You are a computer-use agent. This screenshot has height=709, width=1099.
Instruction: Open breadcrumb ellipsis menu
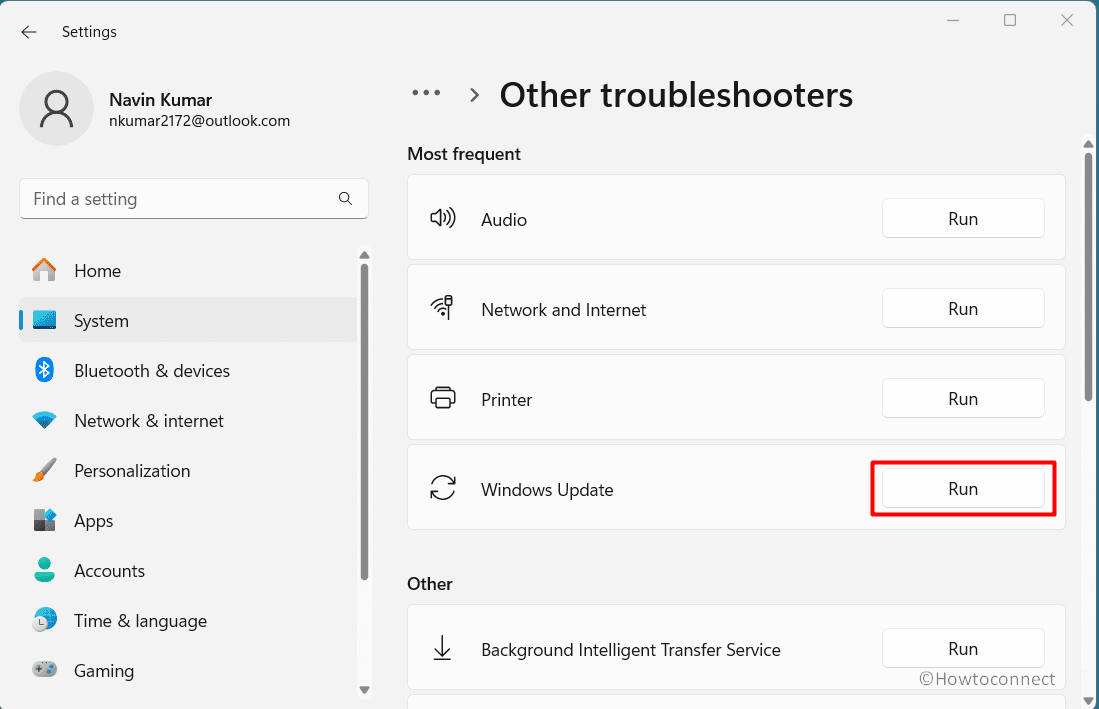[x=426, y=92]
